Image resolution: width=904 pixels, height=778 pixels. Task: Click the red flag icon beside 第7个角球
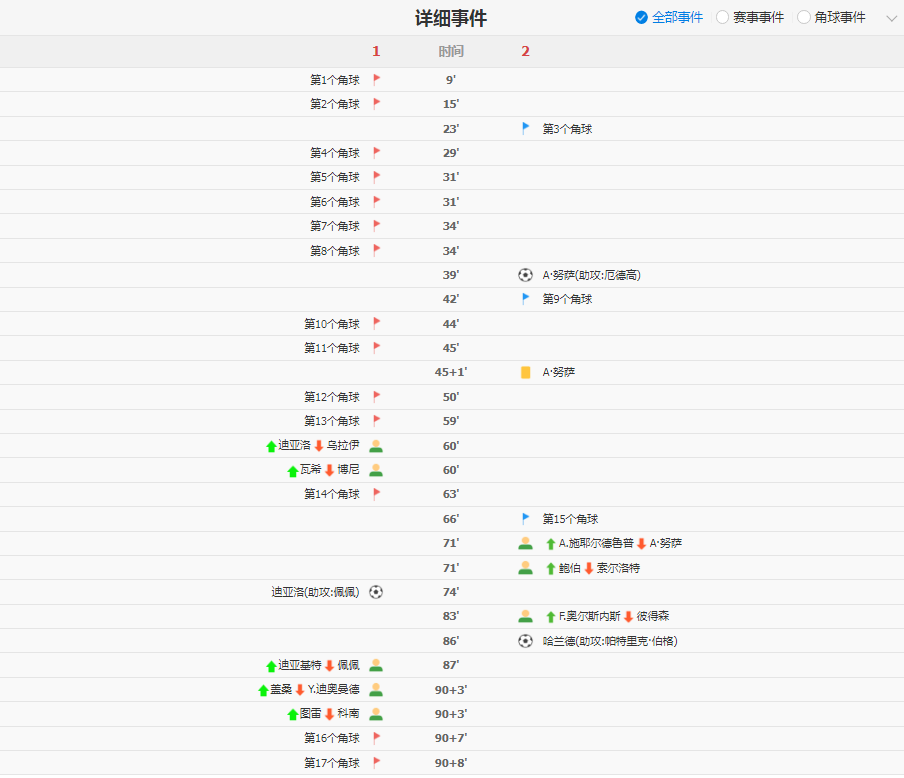376,225
